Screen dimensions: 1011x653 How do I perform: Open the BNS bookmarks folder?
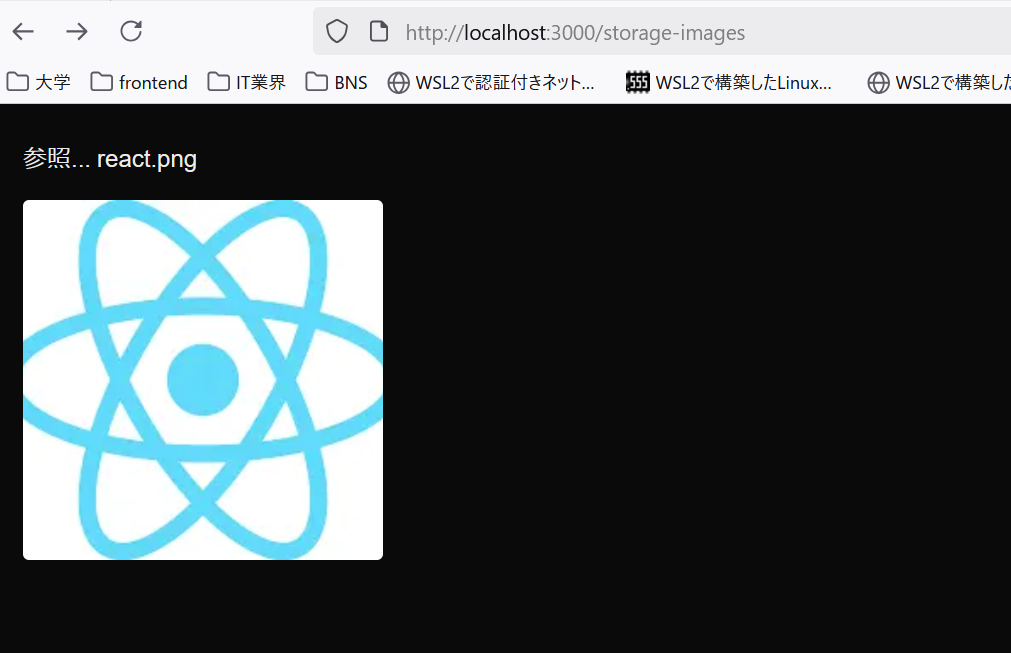pyautogui.click(x=336, y=83)
